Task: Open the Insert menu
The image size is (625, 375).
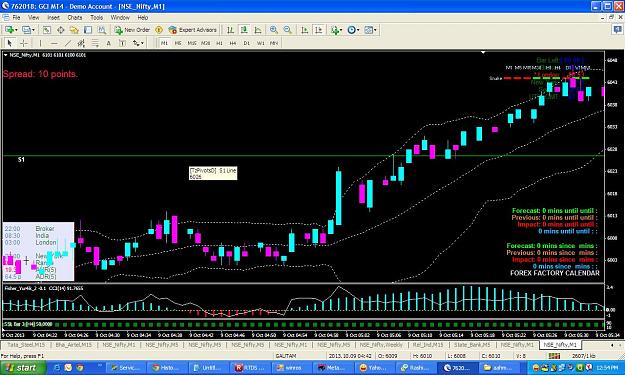Action: [53, 18]
